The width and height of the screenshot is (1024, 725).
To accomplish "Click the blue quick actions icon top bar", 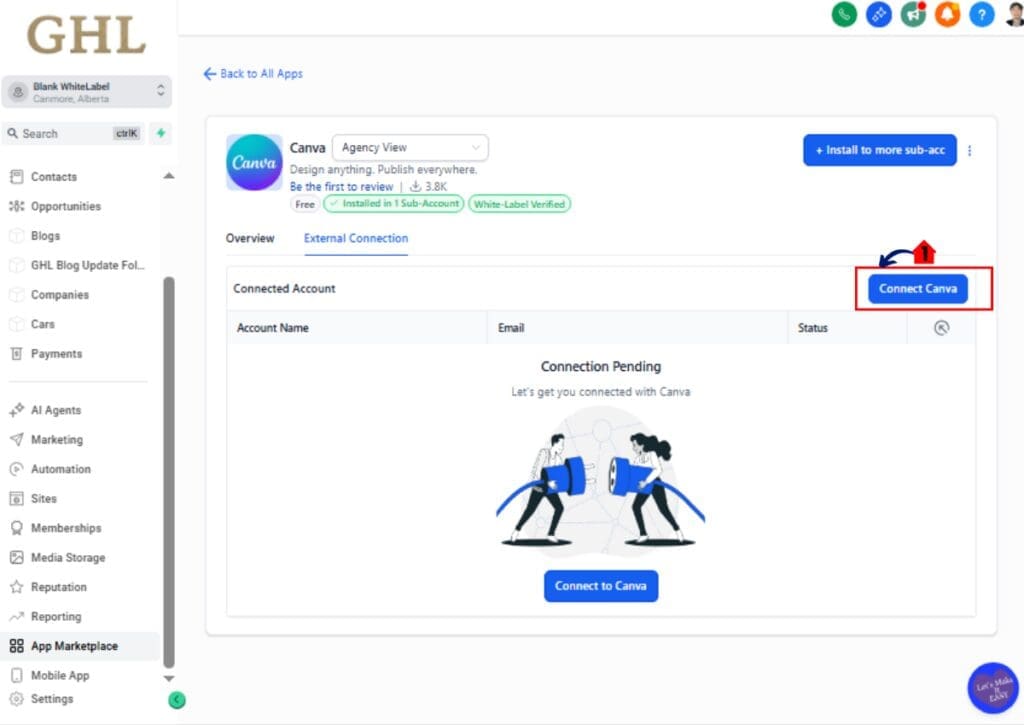I will [x=878, y=15].
